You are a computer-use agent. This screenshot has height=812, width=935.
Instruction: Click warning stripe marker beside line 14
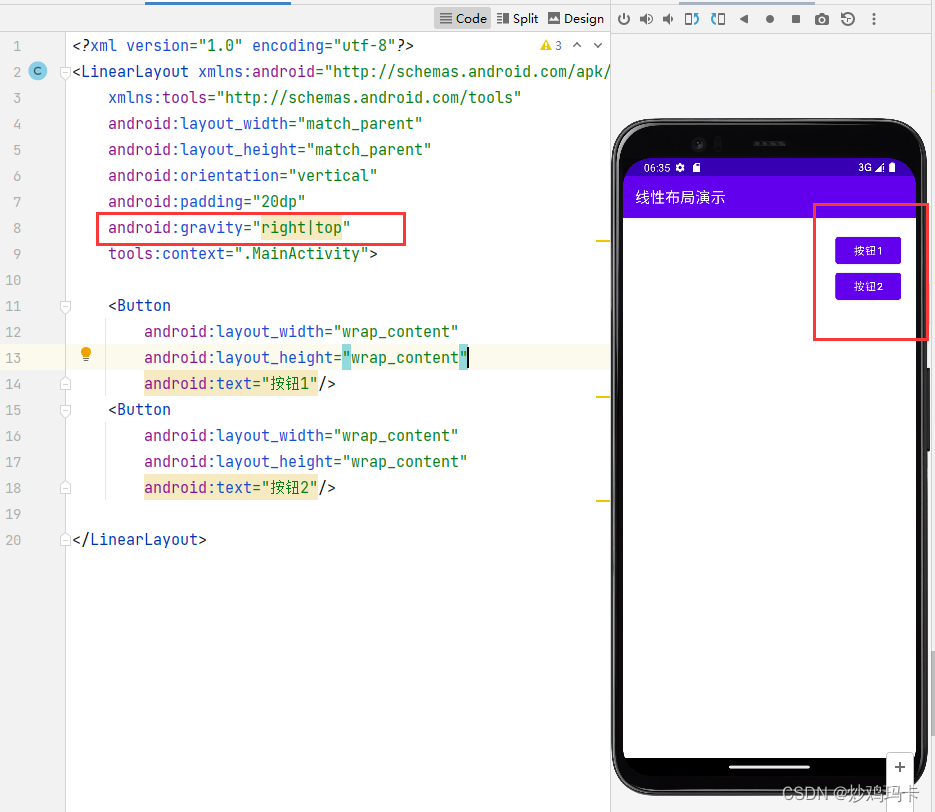coord(603,397)
